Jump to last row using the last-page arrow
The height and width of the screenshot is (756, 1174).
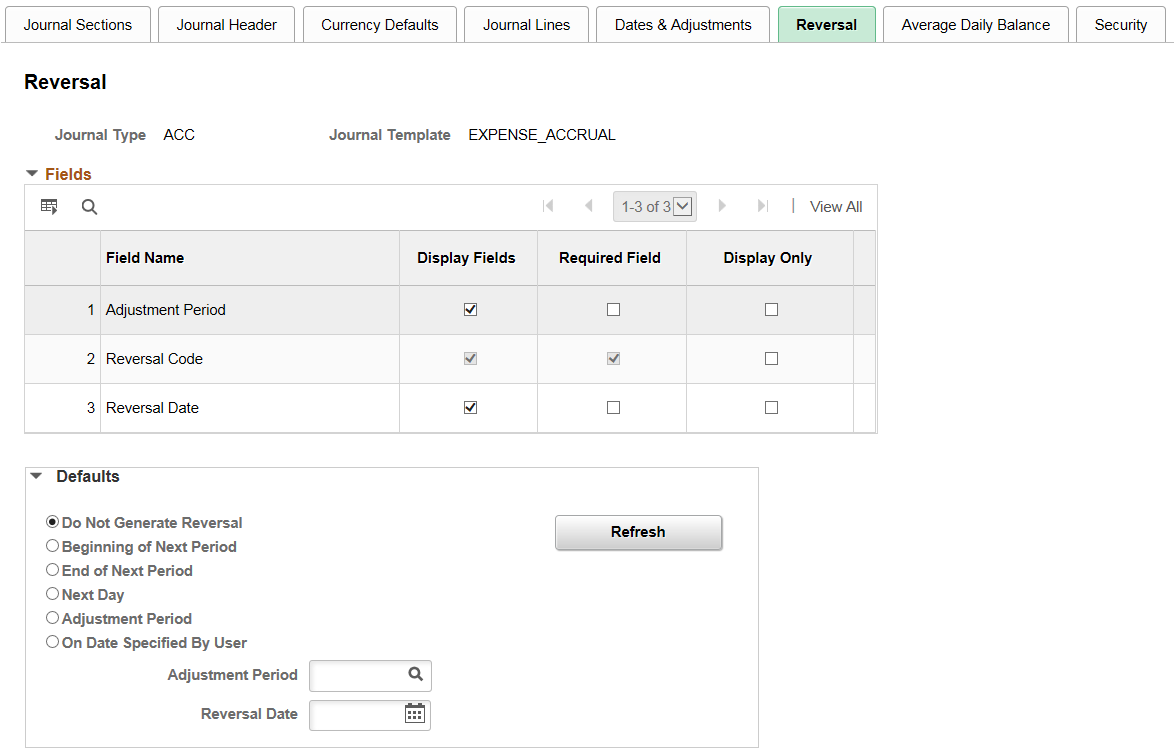(762, 206)
